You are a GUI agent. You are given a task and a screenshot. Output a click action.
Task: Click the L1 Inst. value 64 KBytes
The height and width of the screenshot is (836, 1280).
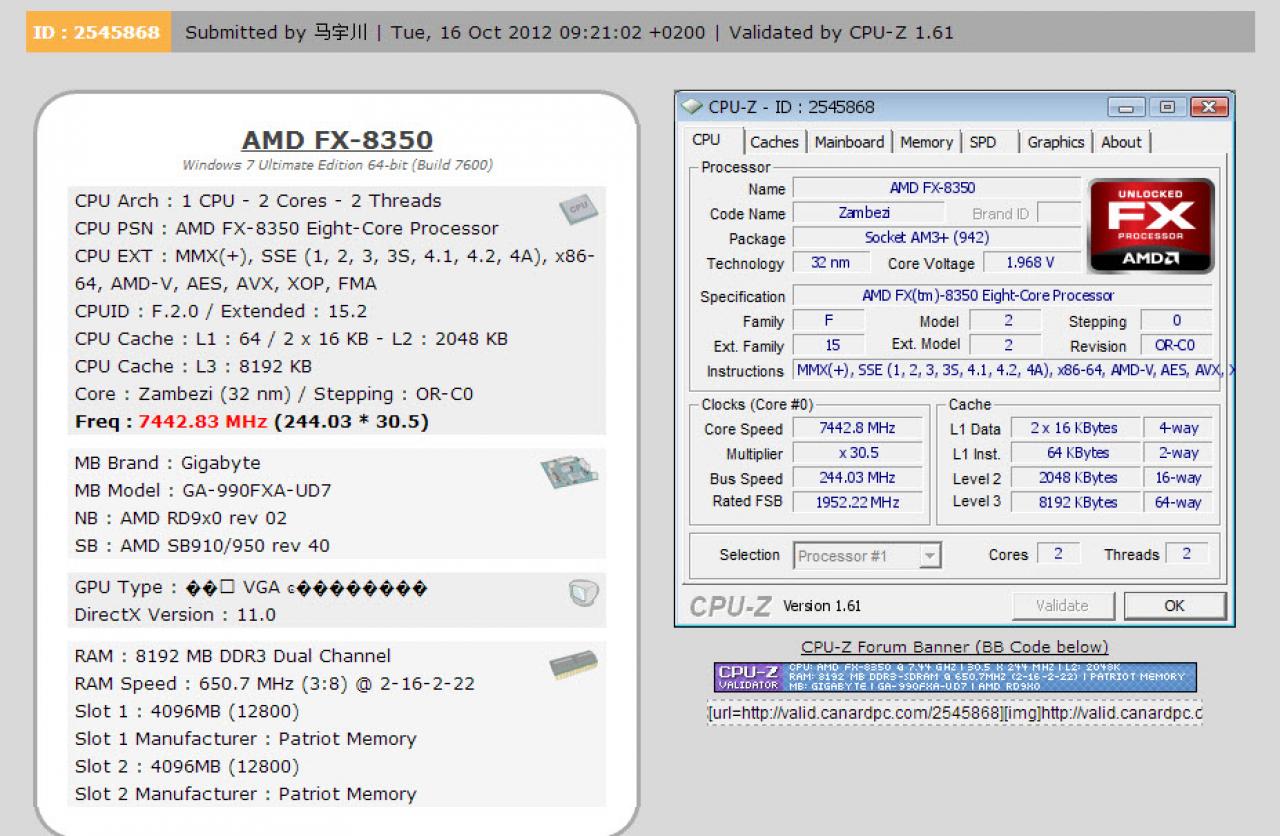pyautogui.click(x=1075, y=453)
